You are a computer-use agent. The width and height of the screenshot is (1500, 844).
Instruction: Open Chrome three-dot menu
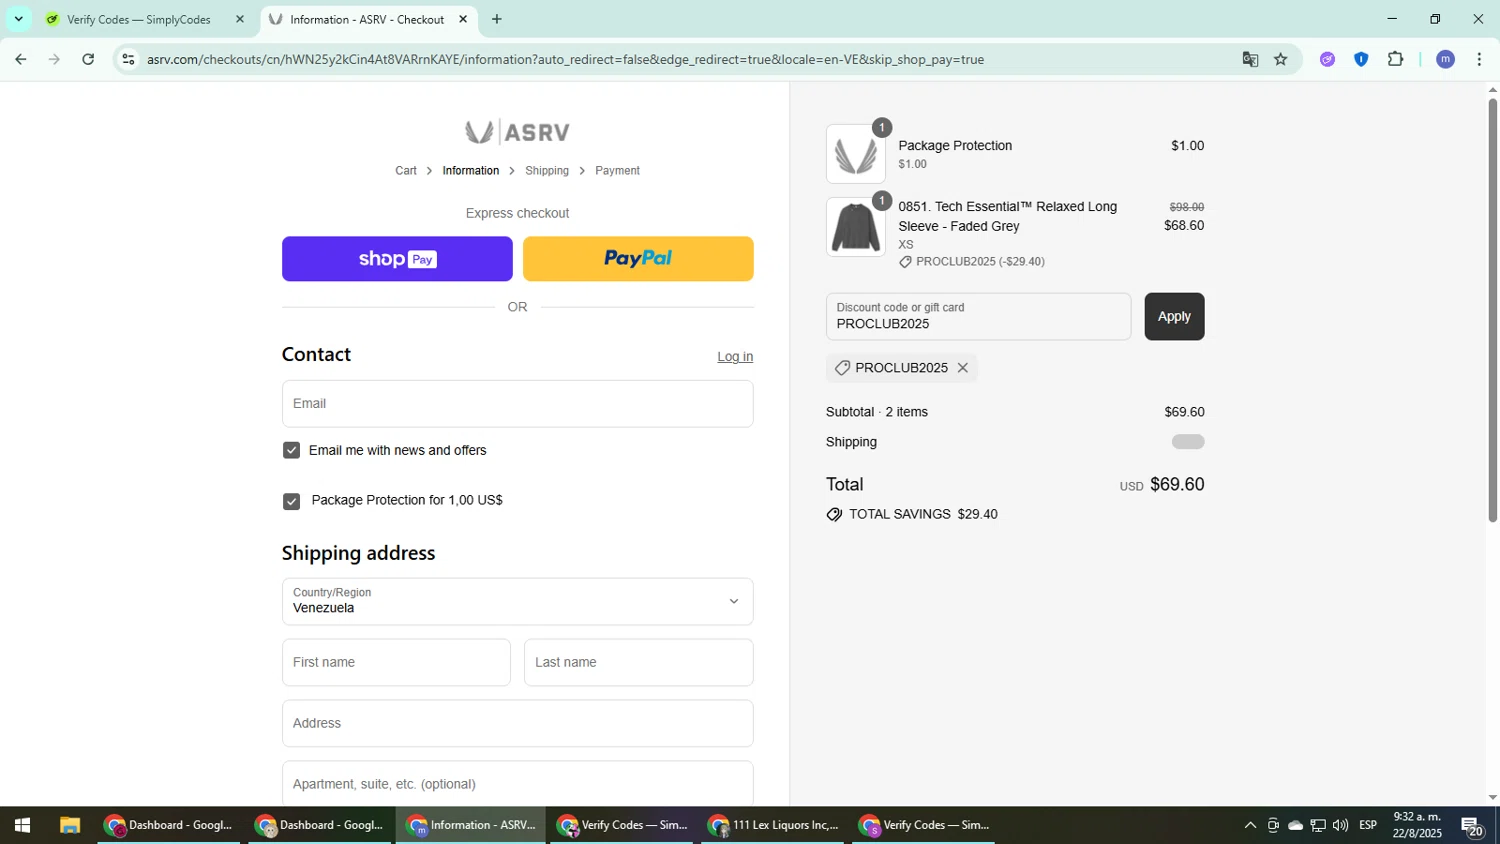tap(1479, 60)
